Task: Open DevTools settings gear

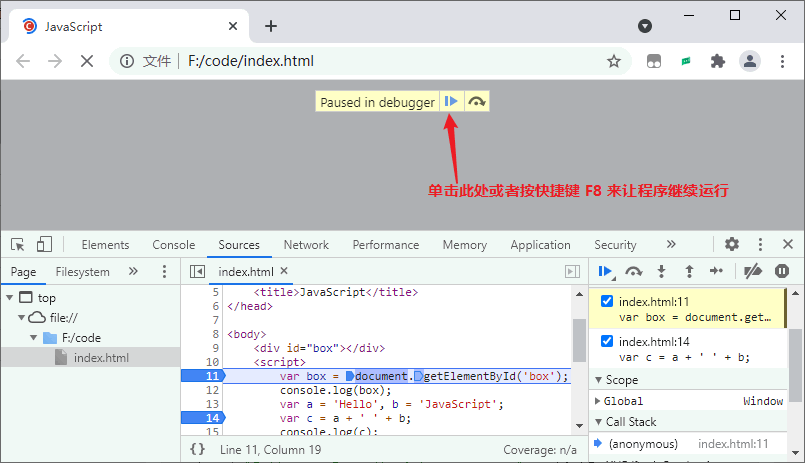Action: click(732, 244)
